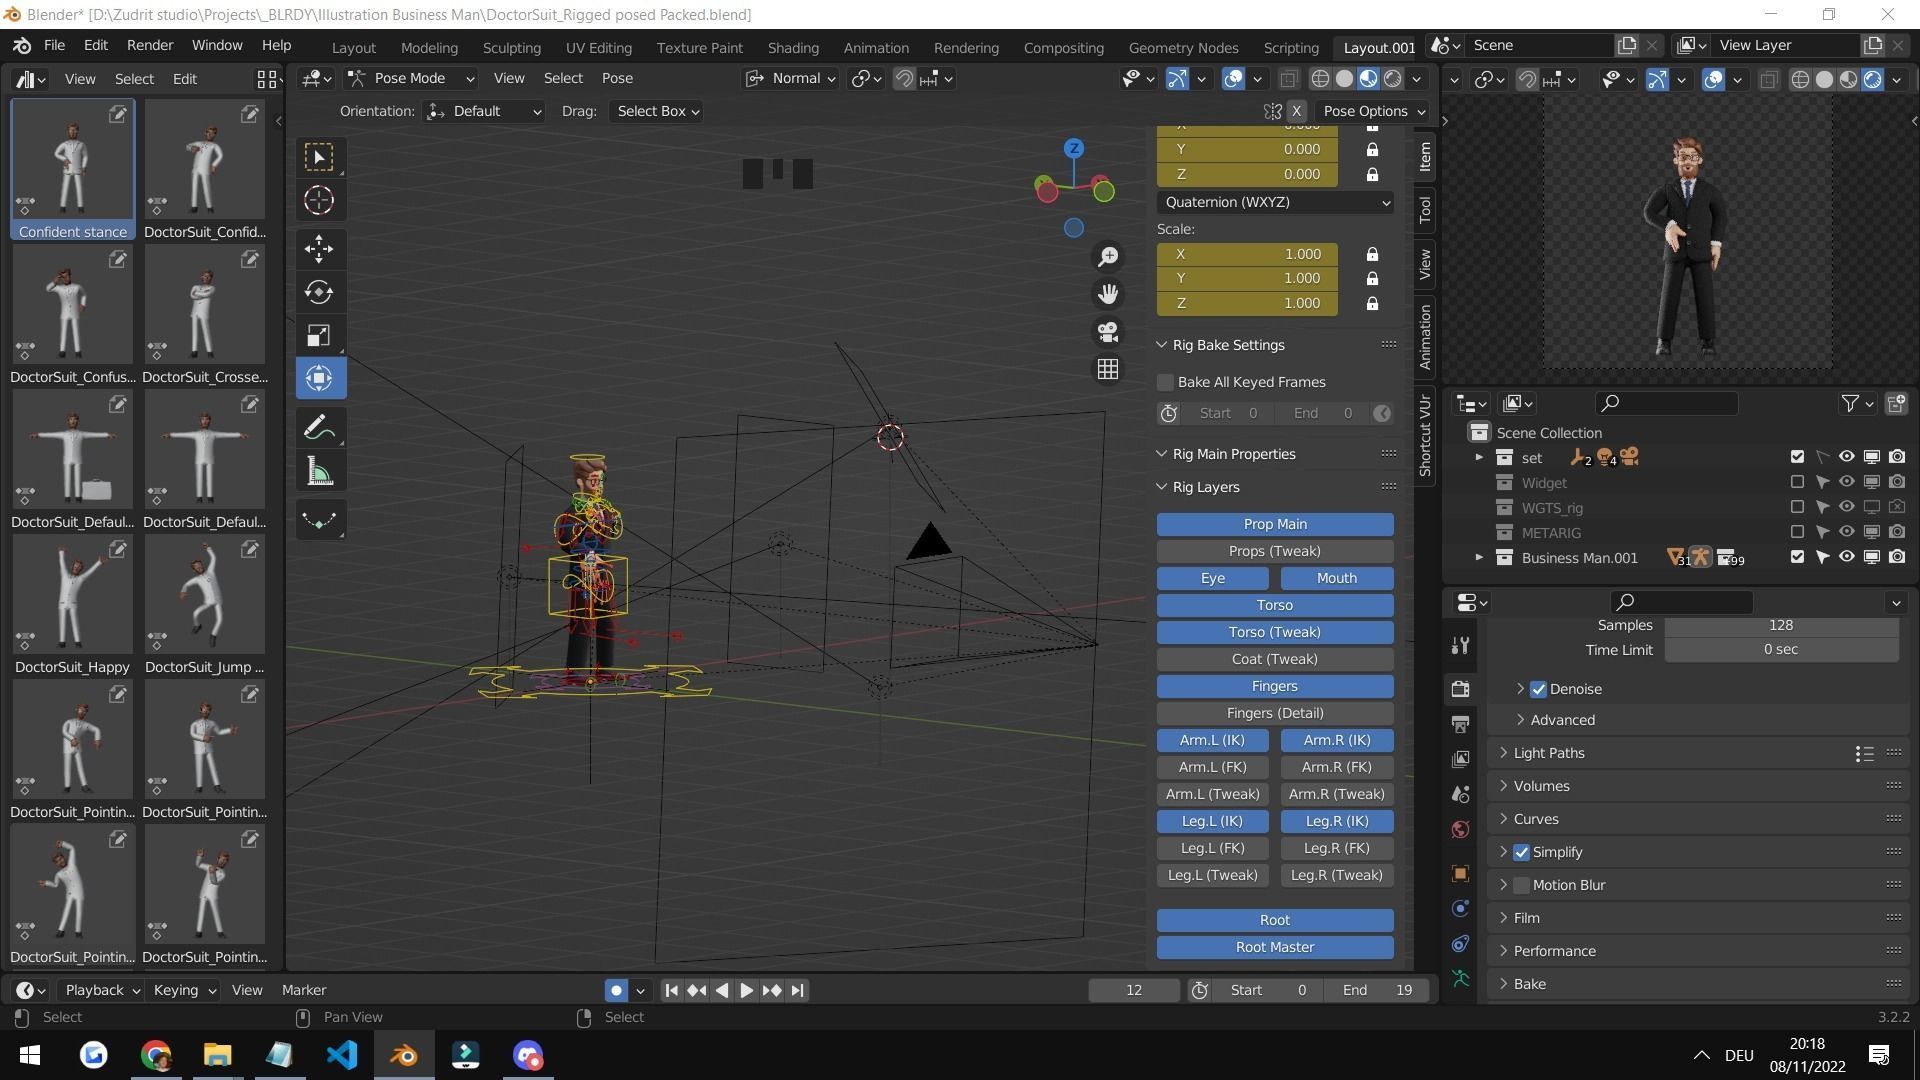Toggle the Coat (Tweak) rig layer

[1275, 659]
